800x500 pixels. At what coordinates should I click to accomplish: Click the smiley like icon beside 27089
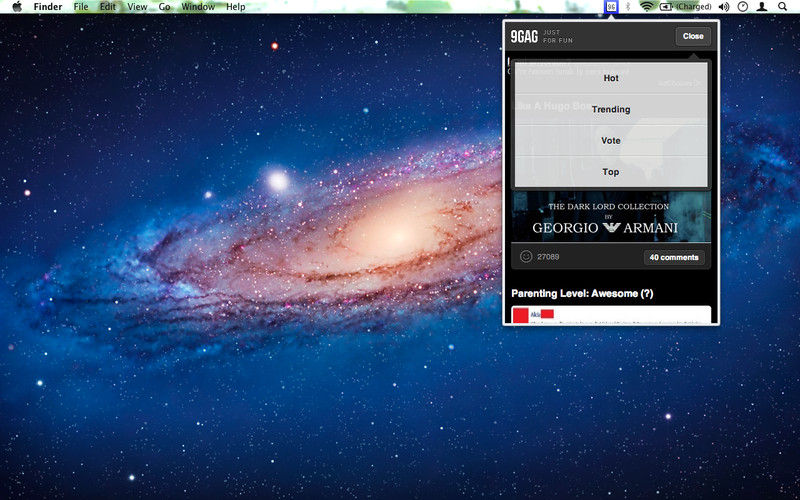[526, 257]
